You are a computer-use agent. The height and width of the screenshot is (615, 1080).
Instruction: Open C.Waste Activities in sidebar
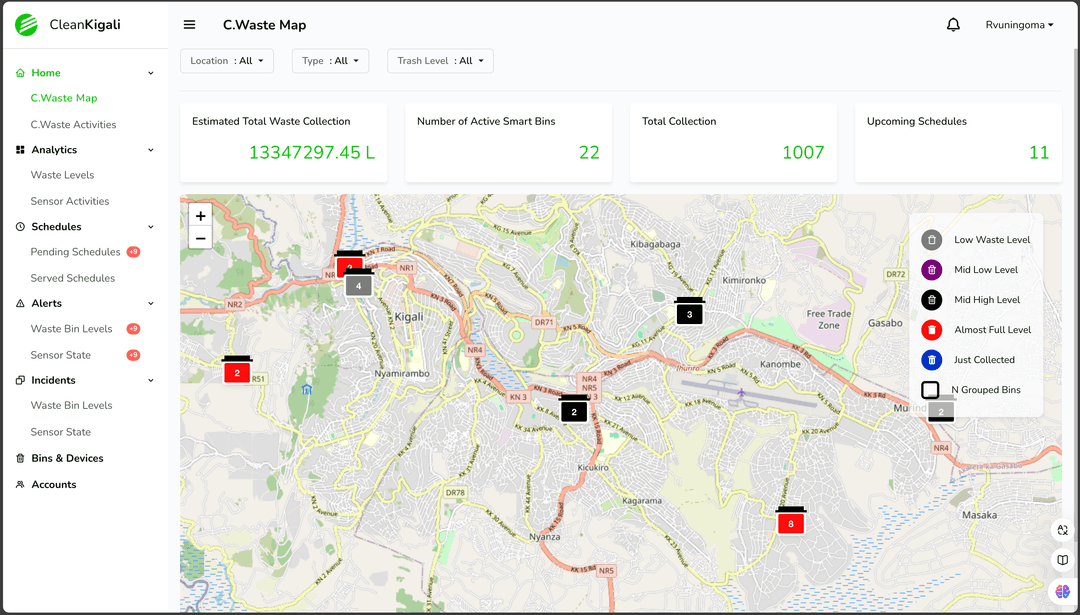73,125
